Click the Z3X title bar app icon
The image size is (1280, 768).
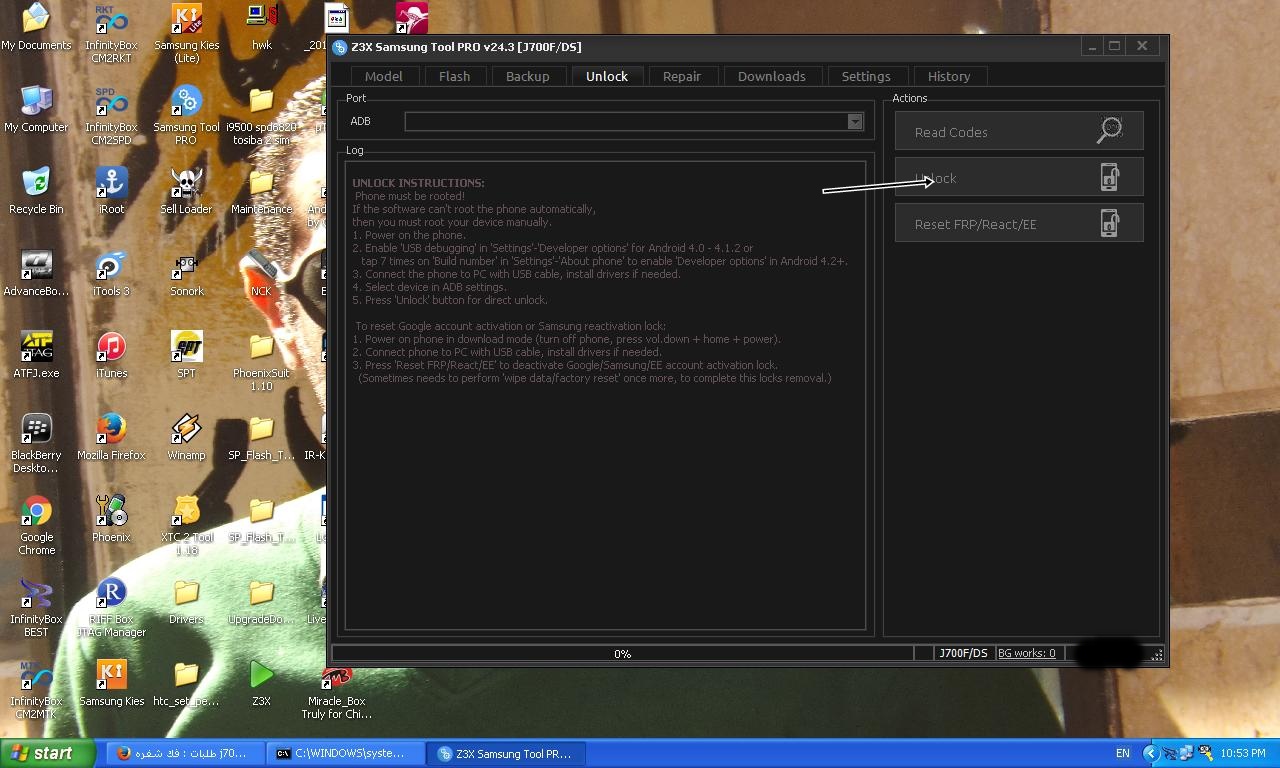pos(340,47)
